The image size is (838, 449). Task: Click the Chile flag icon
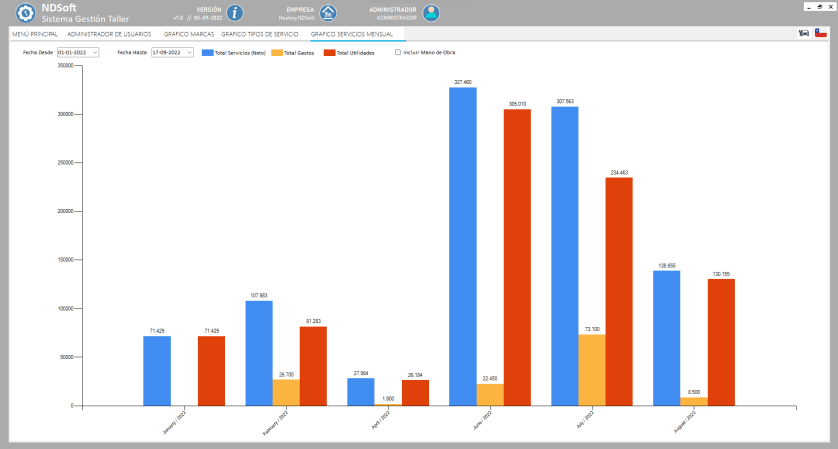click(x=821, y=33)
